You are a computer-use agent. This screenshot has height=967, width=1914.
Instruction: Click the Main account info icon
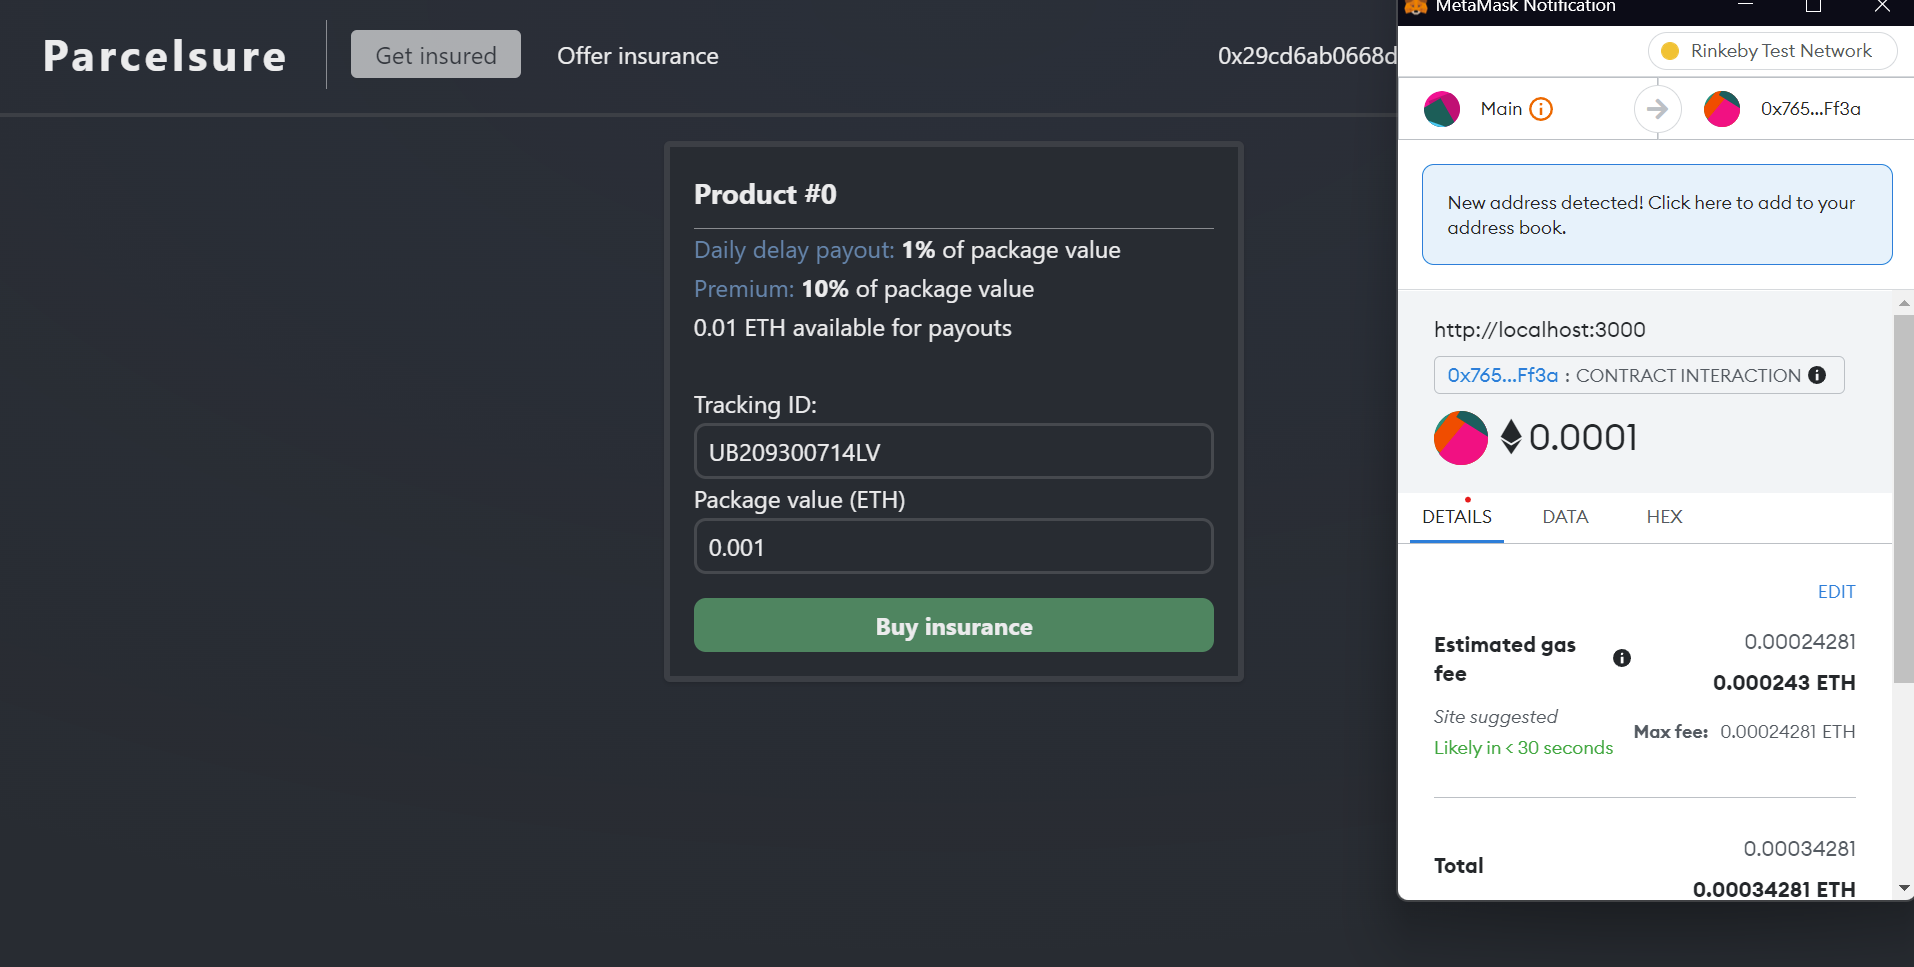(x=1541, y=109)
